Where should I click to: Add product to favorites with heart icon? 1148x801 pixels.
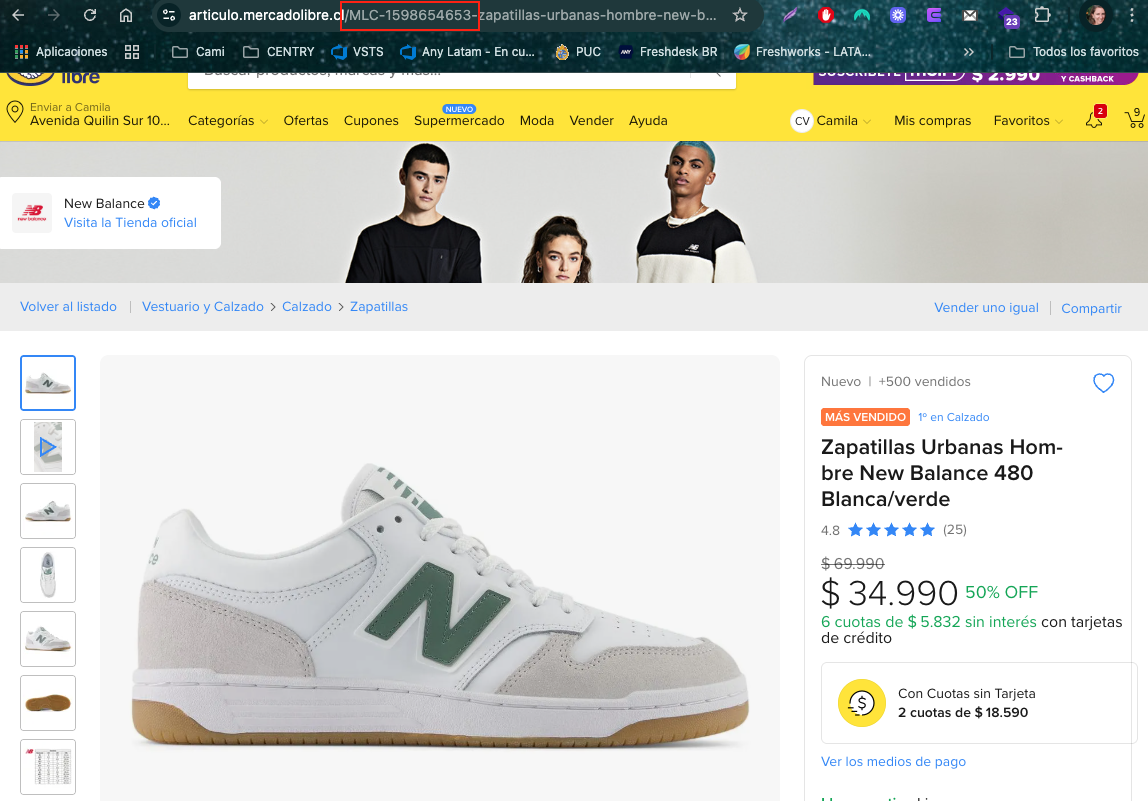[1103, 383]
